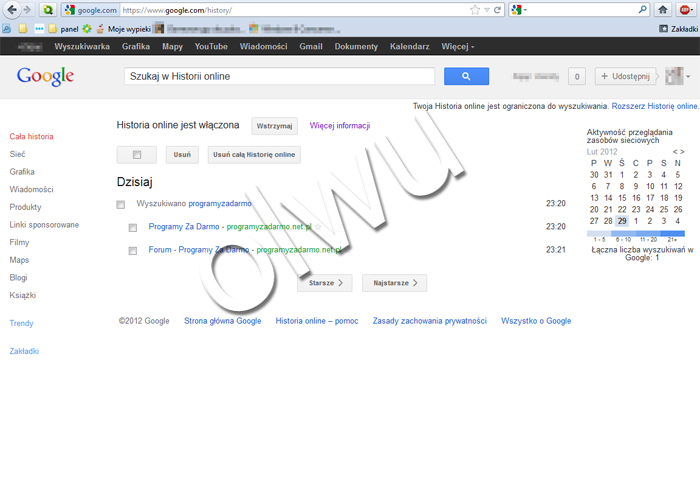Check the Forum - Programy Za Darmo checkbox

[x=133, y=251]
